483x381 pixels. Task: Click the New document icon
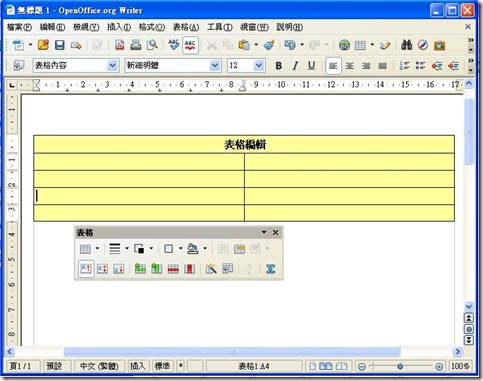click(18, 45)
